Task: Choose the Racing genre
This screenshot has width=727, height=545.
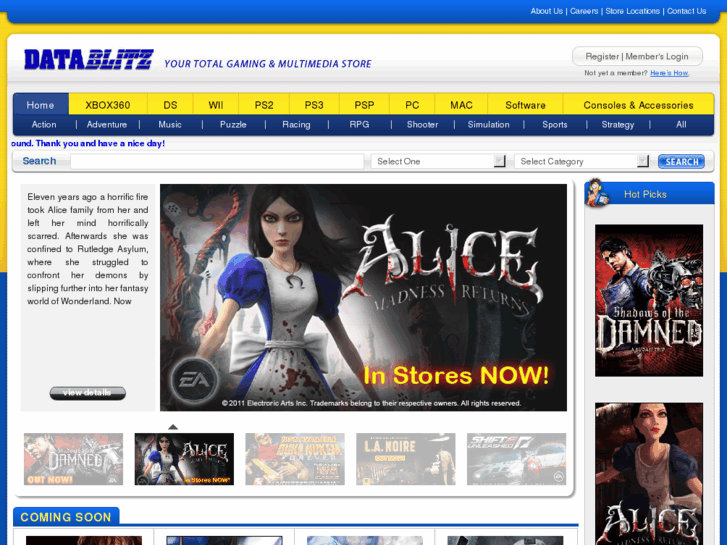Action: tap(296, 124)
